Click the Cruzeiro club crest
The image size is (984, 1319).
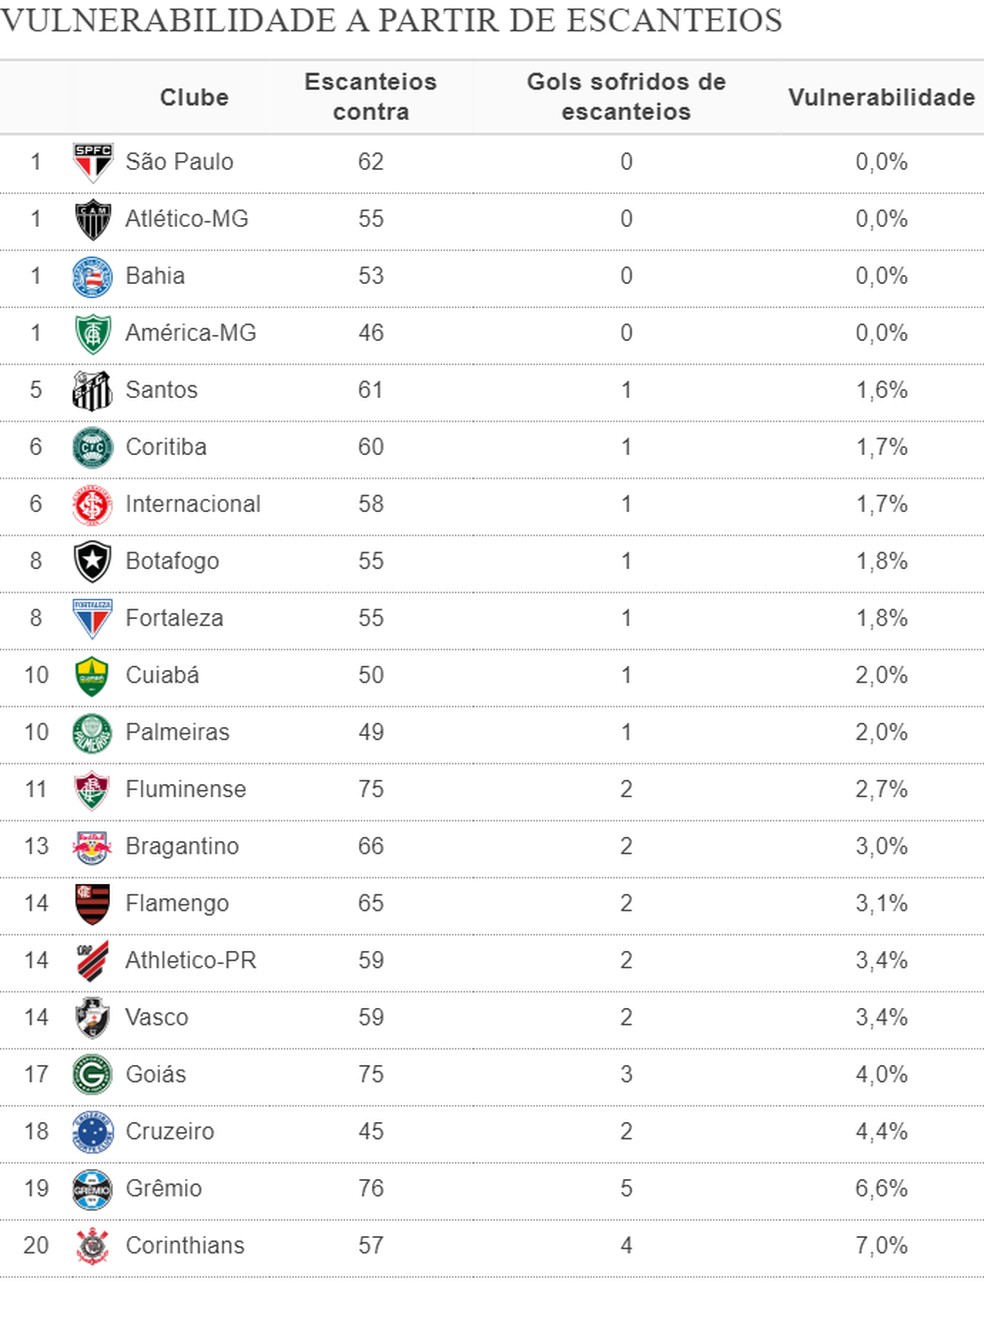pos(93,1131)
